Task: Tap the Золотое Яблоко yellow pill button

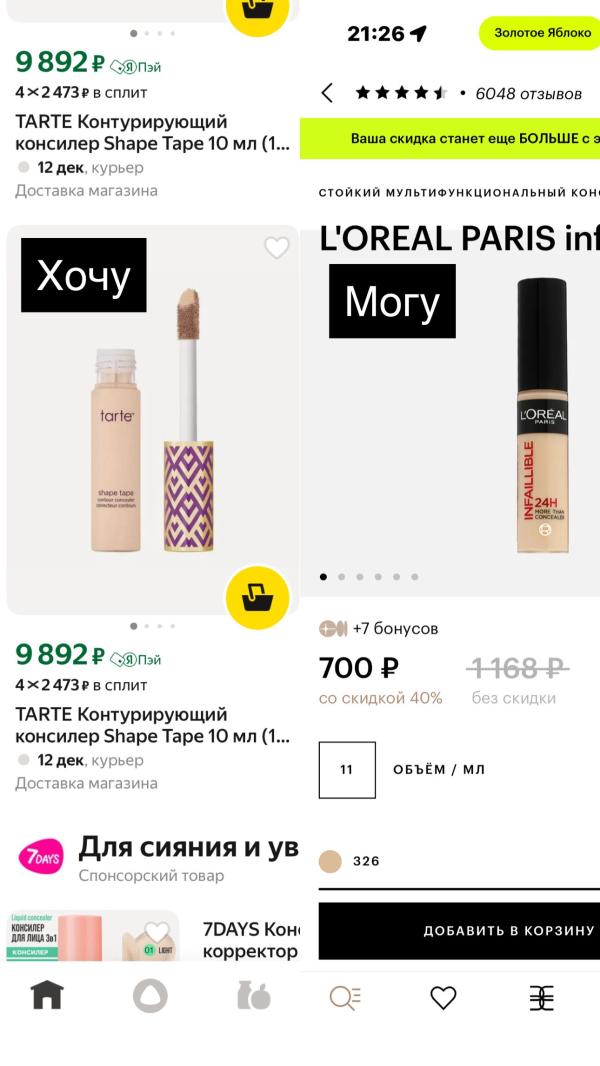Action: coord(540,33)
